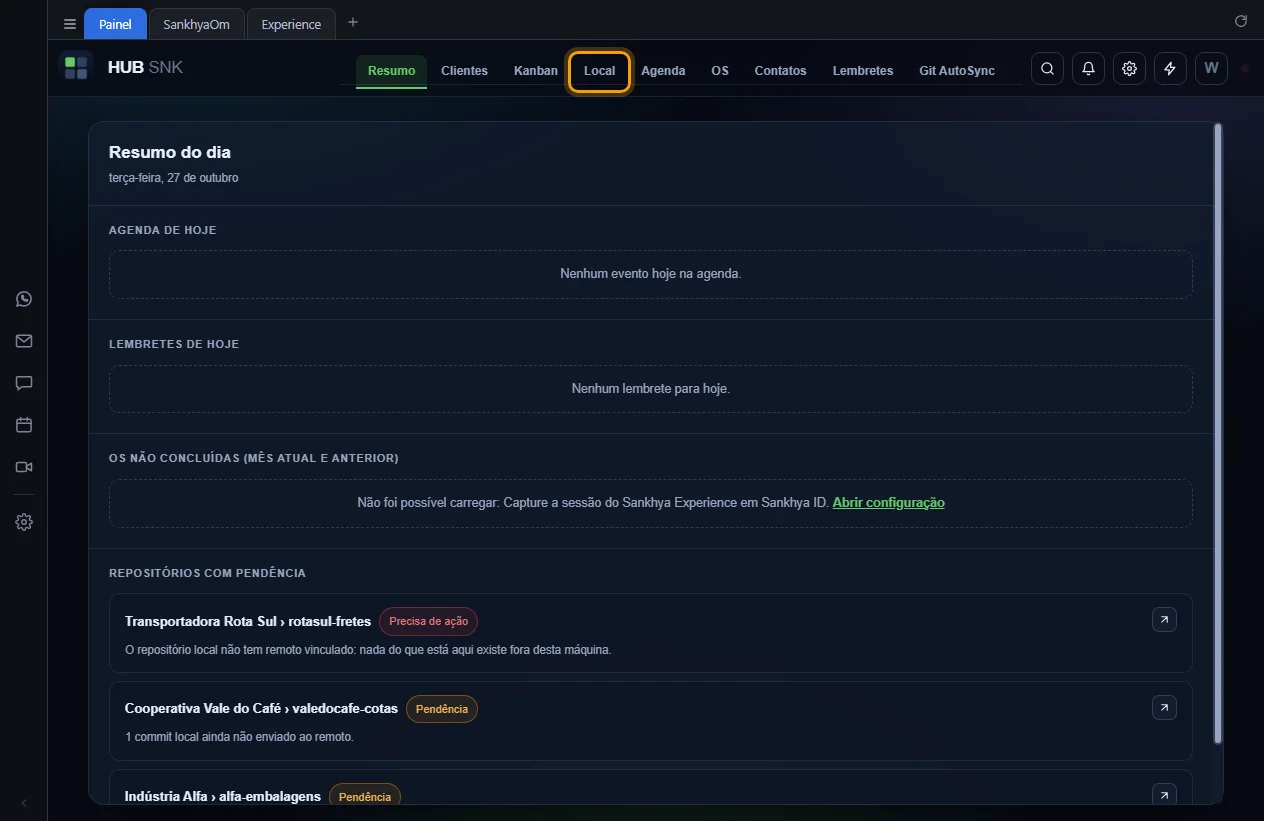Click the HUB SNK logo icon
Image resolution: width=1264 pixels, height=821 pixels.
(76, 68)
